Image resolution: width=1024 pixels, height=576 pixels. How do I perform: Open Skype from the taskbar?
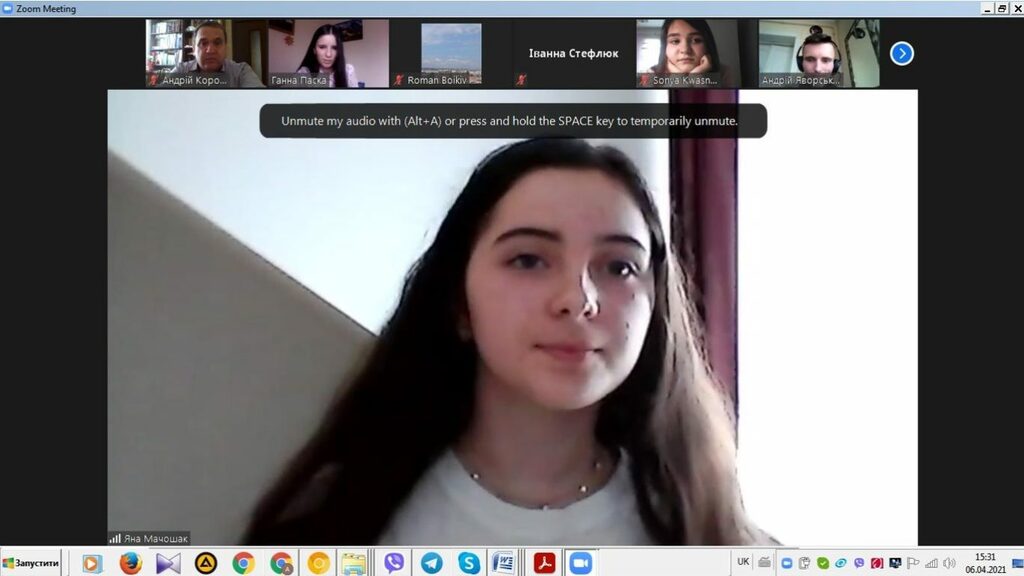point(468,563)
